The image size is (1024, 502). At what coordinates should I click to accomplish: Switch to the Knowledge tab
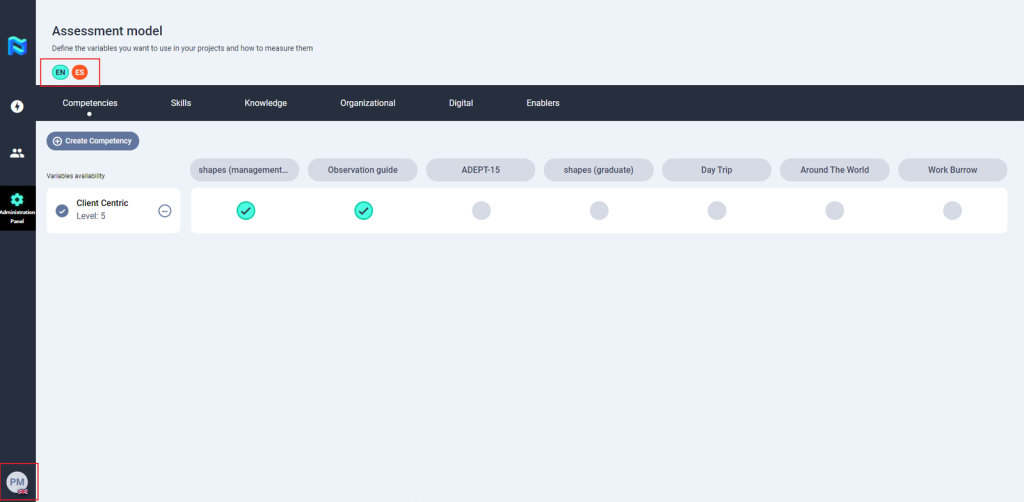[x=266, y=103]
